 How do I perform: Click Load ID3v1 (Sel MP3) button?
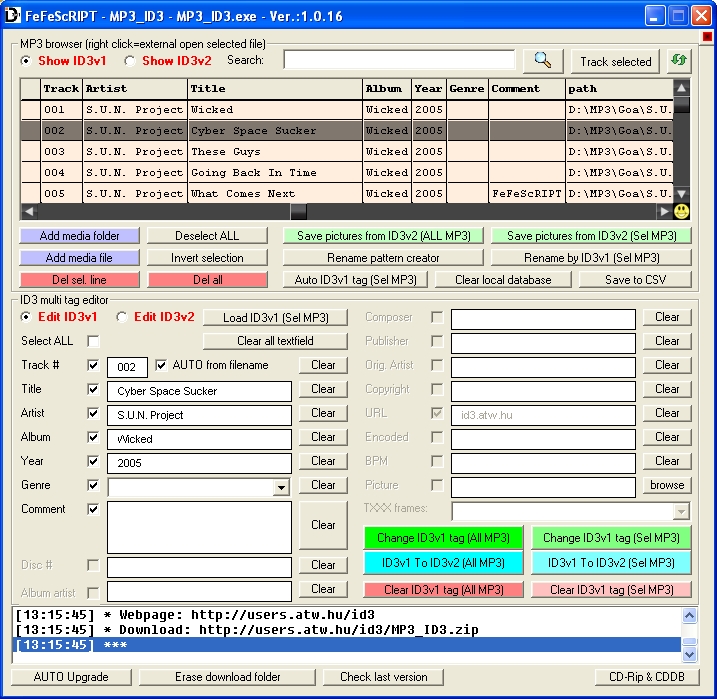click(x=275, y=317)
